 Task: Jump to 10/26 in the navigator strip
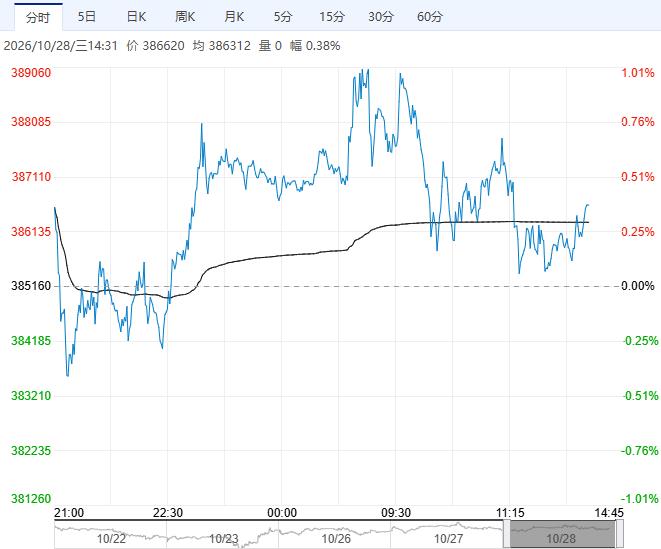coord(336,539)
